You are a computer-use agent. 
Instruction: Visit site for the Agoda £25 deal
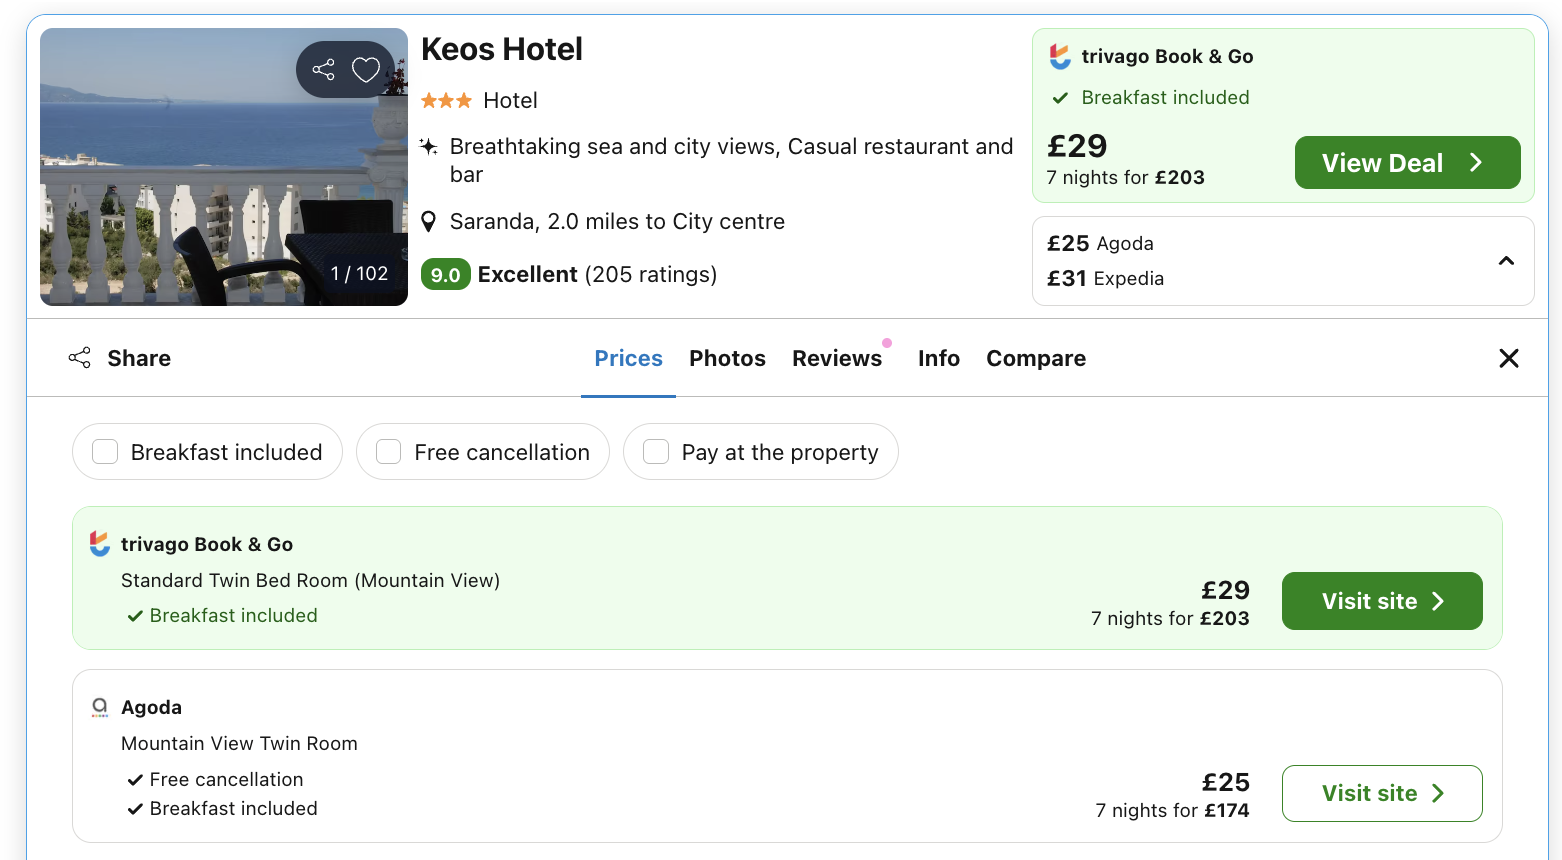(1381, 793)
